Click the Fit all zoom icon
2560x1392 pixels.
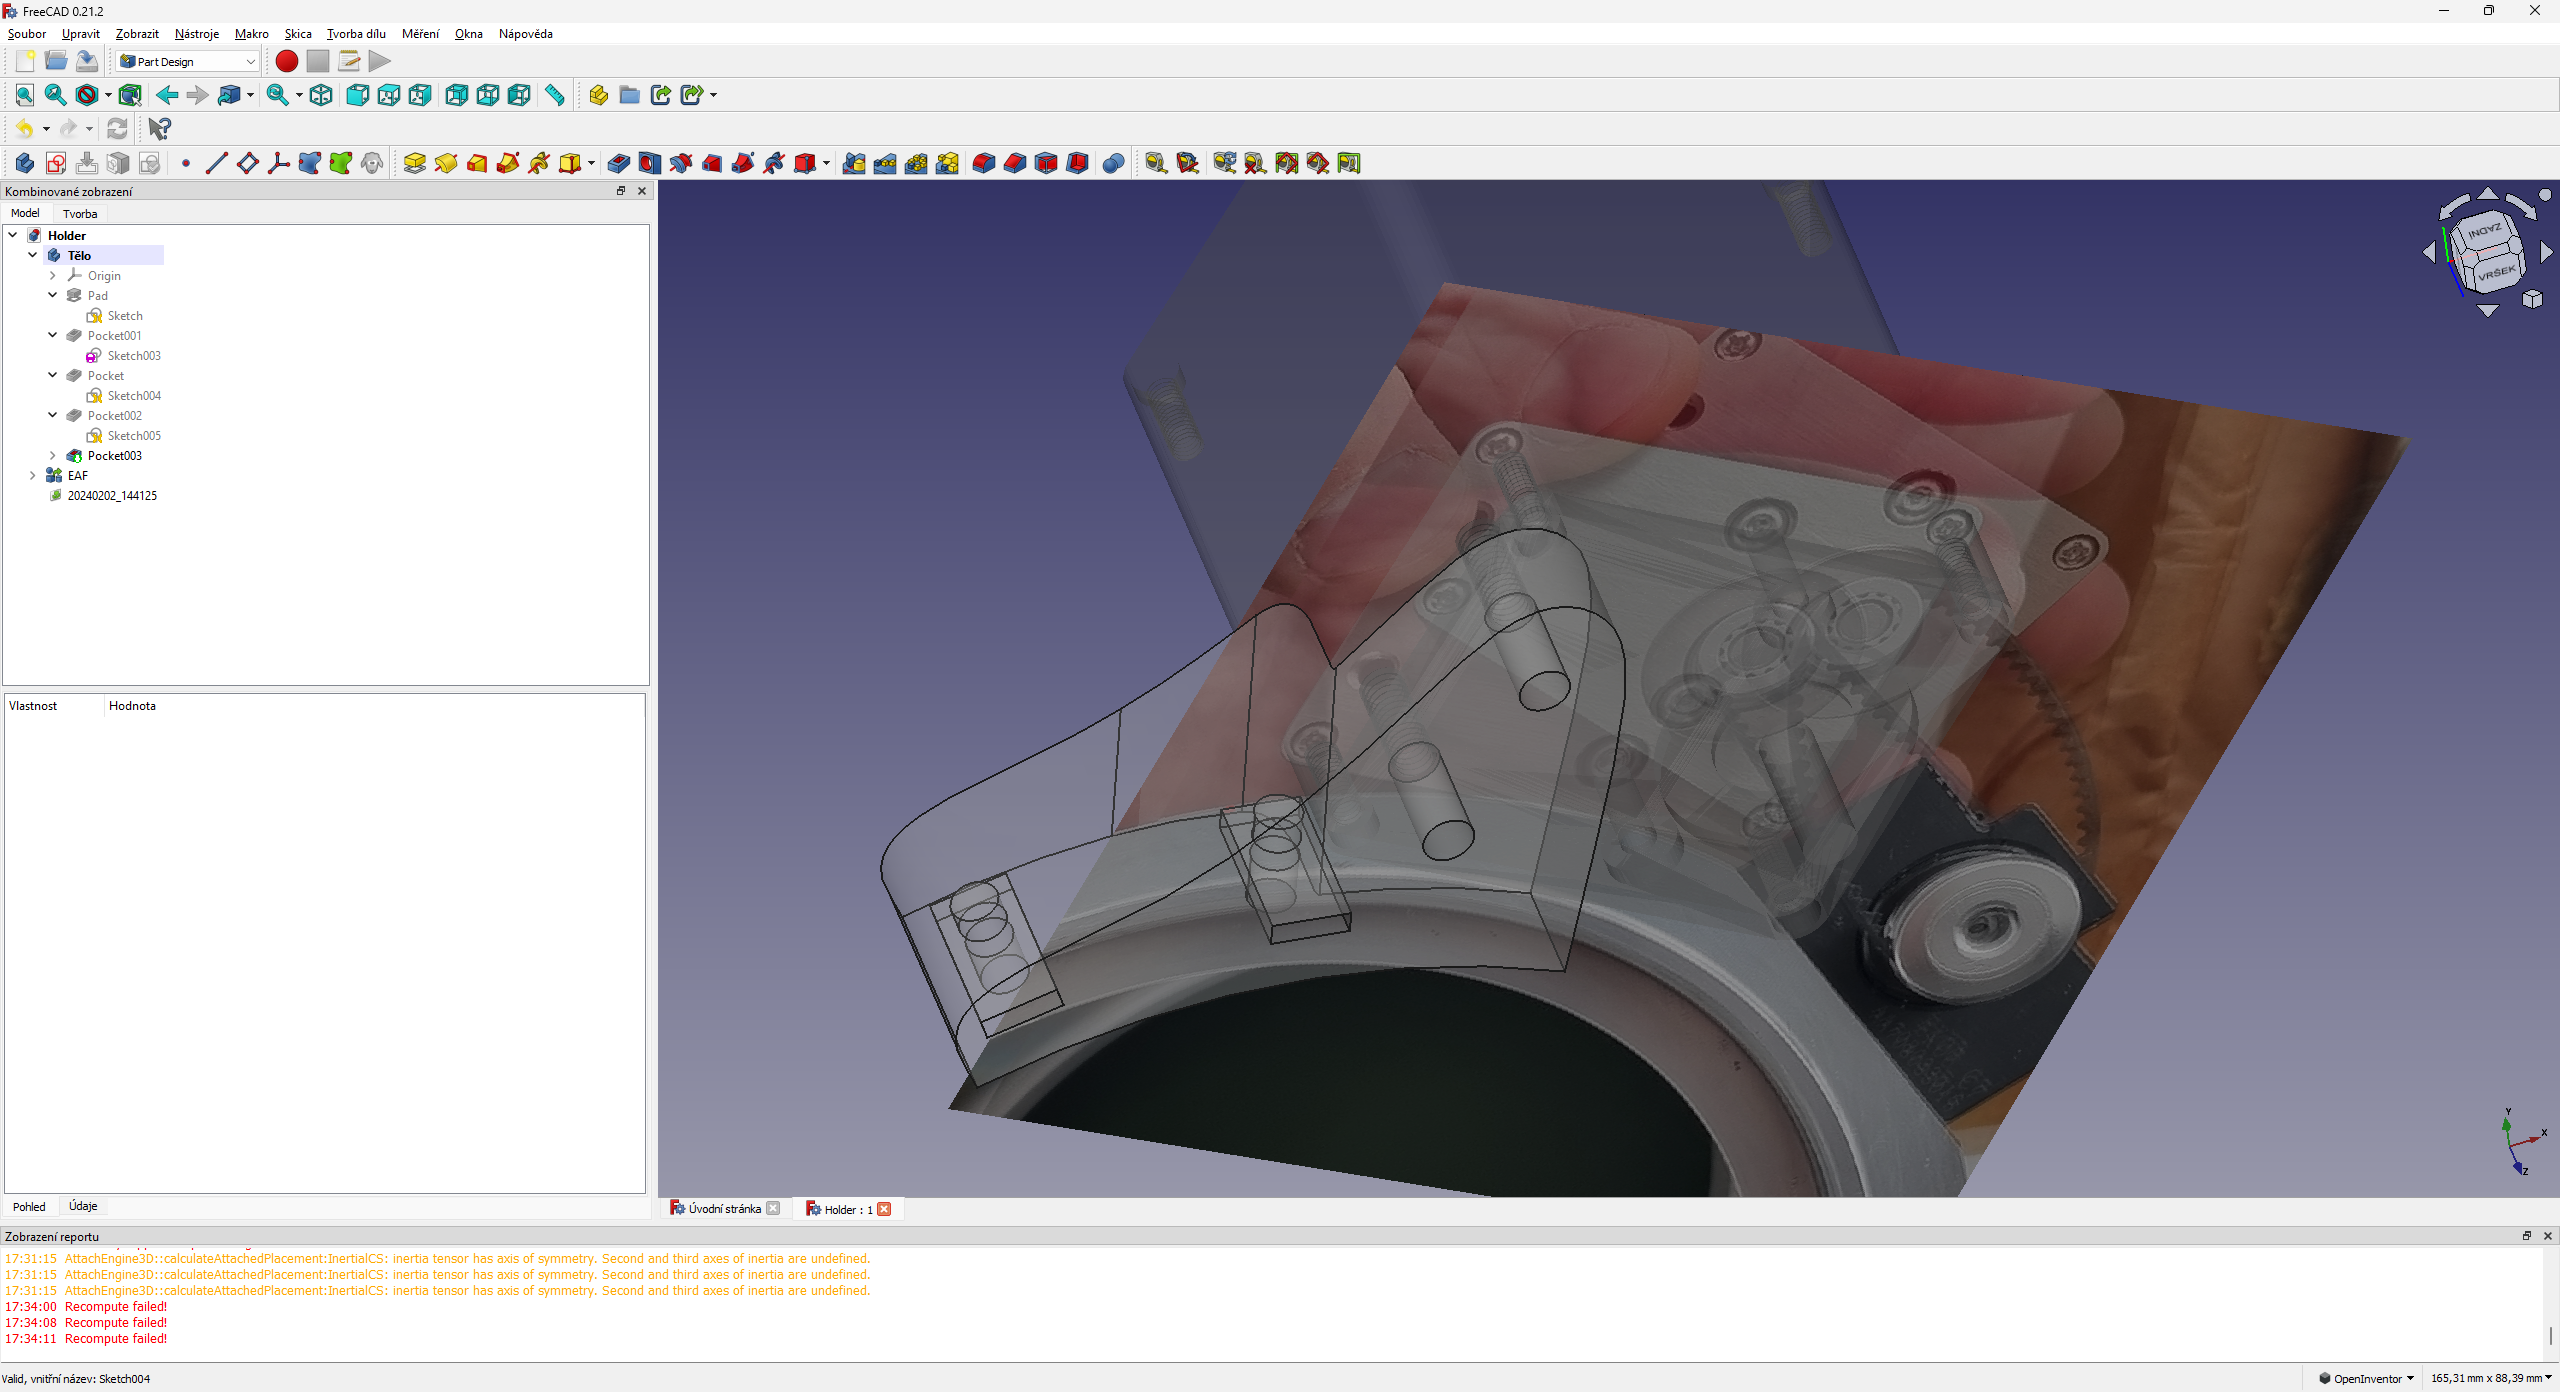[24, 95]
